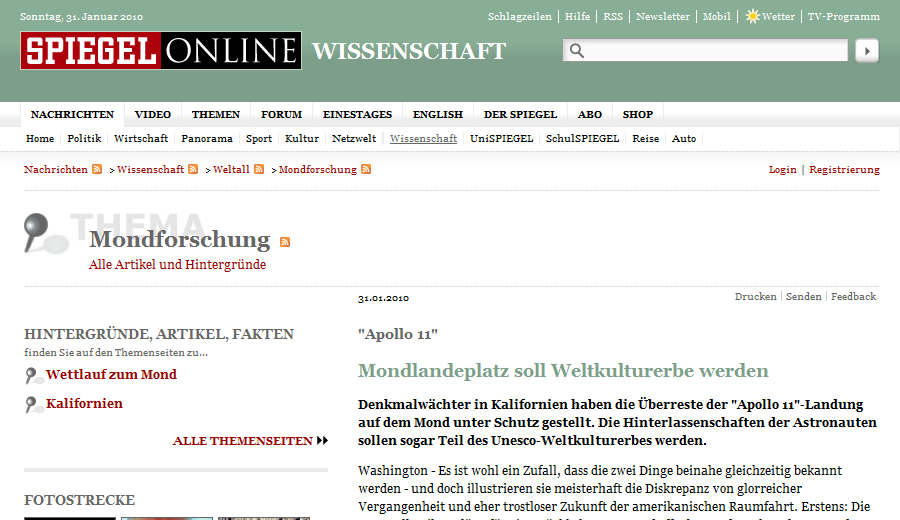
Task: Click the RSS icon next to Wissenschaft breadcrumb
Action: 193,169
